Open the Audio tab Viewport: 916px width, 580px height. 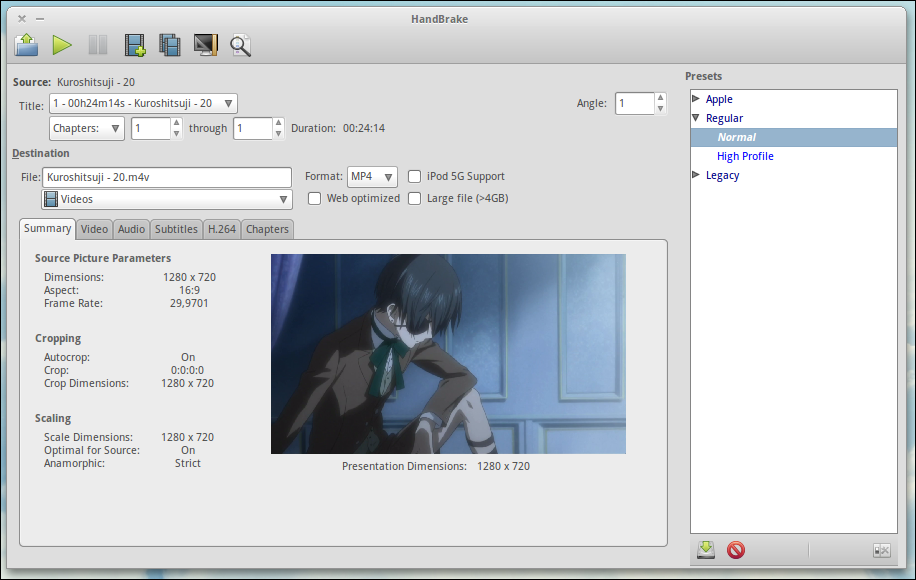click(x=131, y=229)
